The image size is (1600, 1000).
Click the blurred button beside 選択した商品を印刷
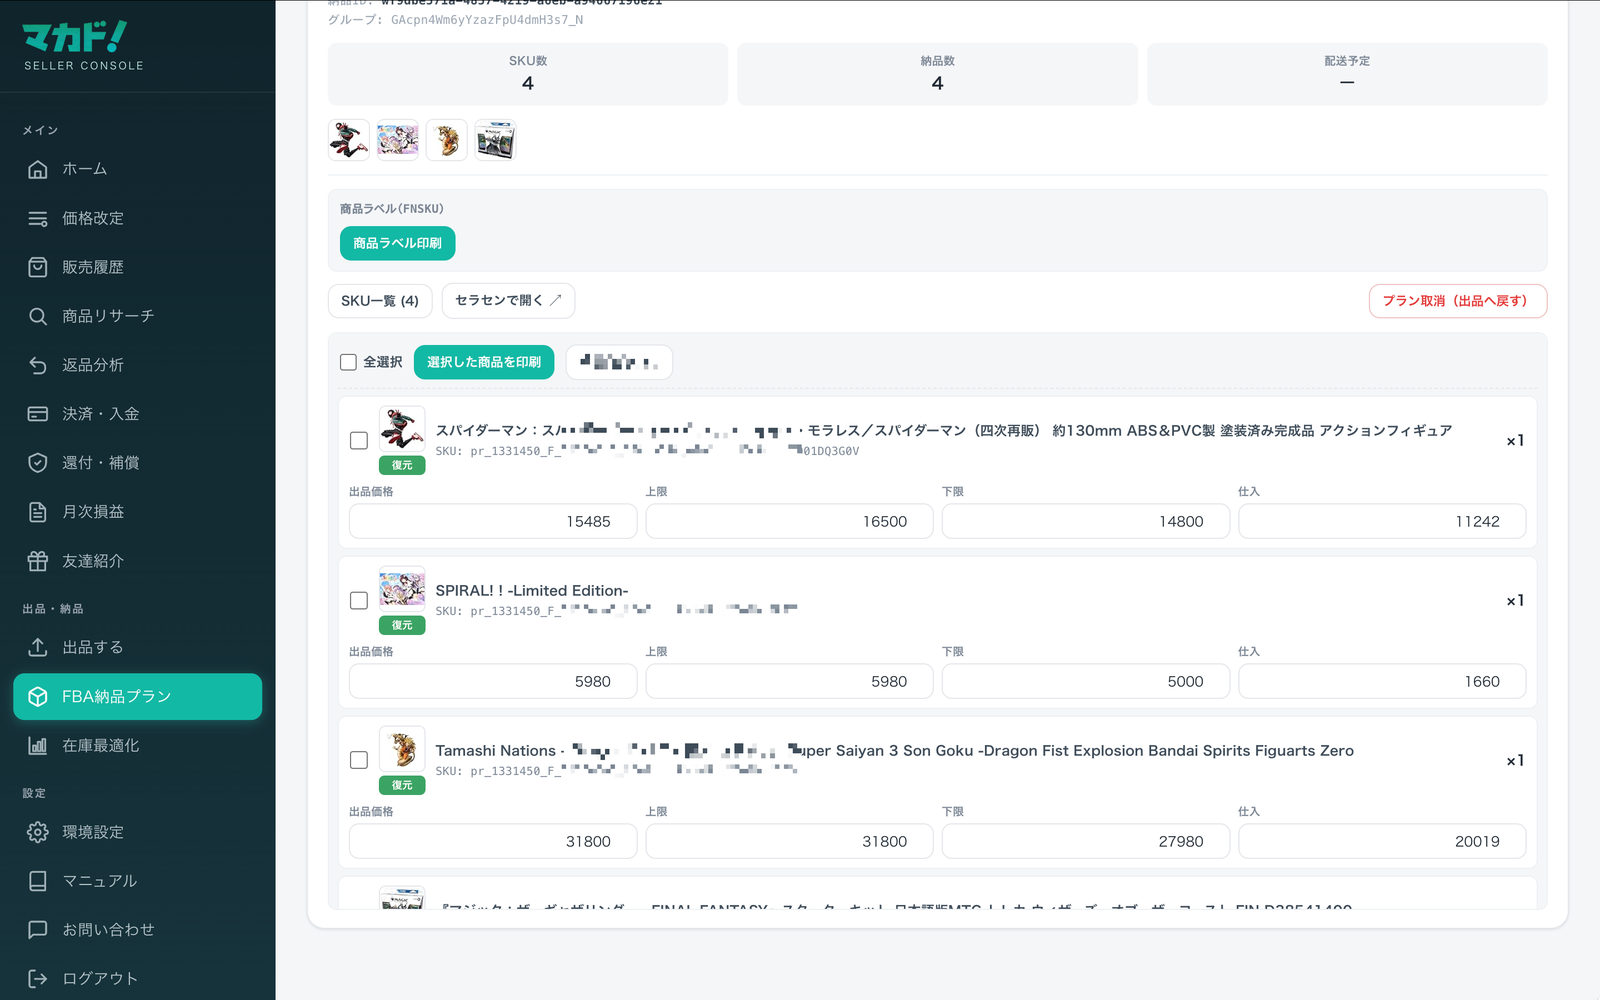[619, 362]
